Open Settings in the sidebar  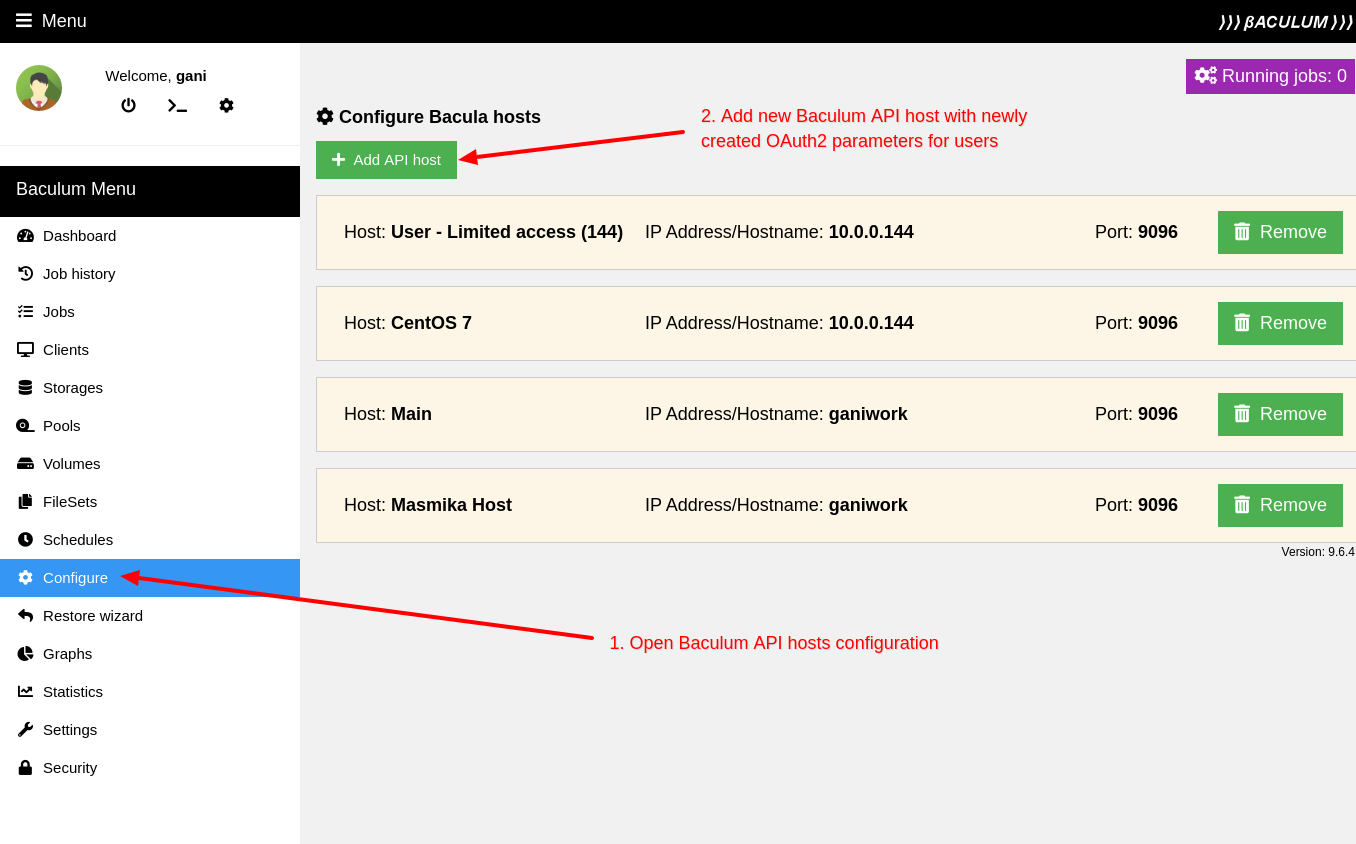click(x=150, y=730)
